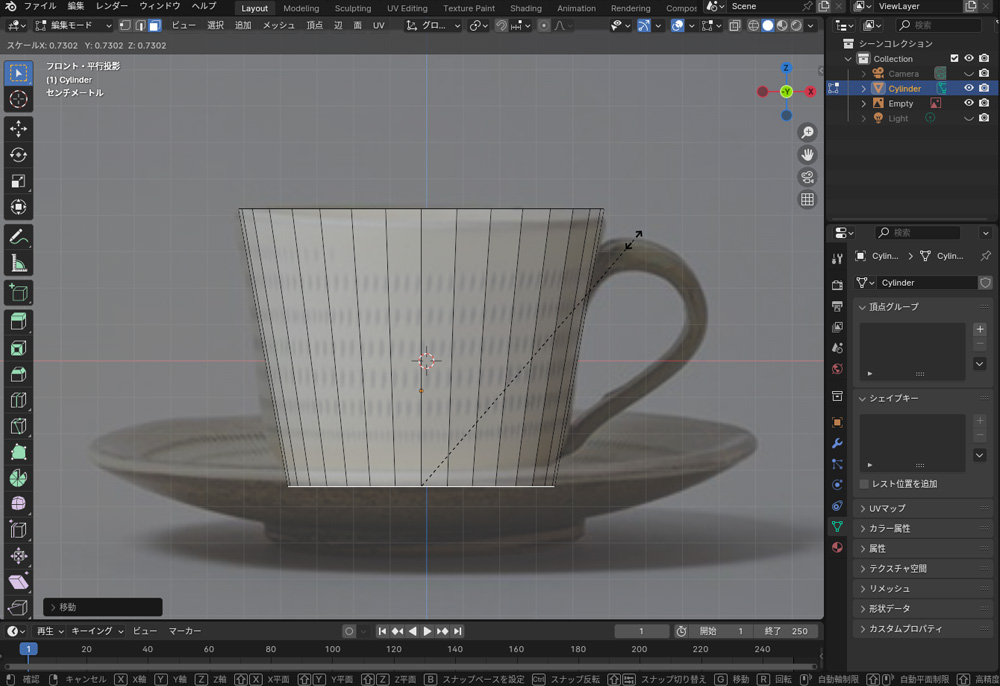Click the add vertex group plus button
Screen dimensions: 1000x686
(980, 329)
